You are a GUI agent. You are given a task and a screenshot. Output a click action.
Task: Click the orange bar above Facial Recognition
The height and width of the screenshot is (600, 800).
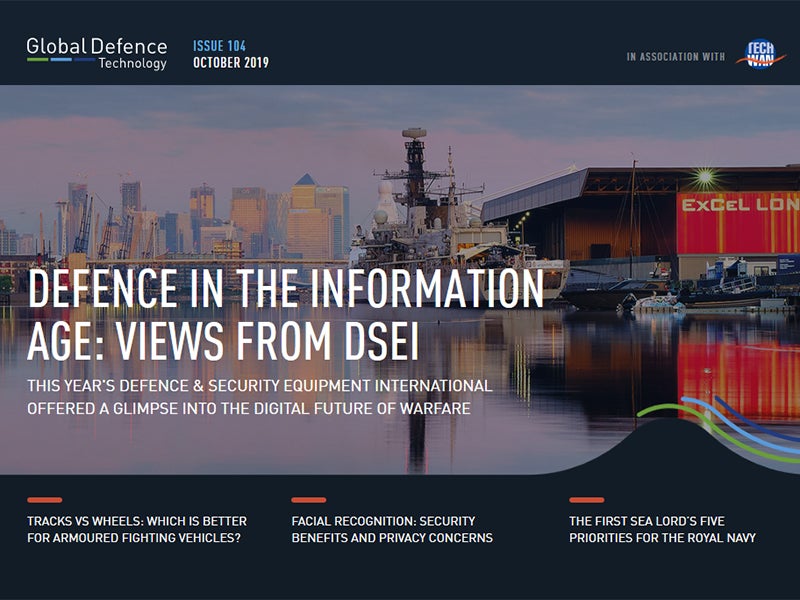308,499
